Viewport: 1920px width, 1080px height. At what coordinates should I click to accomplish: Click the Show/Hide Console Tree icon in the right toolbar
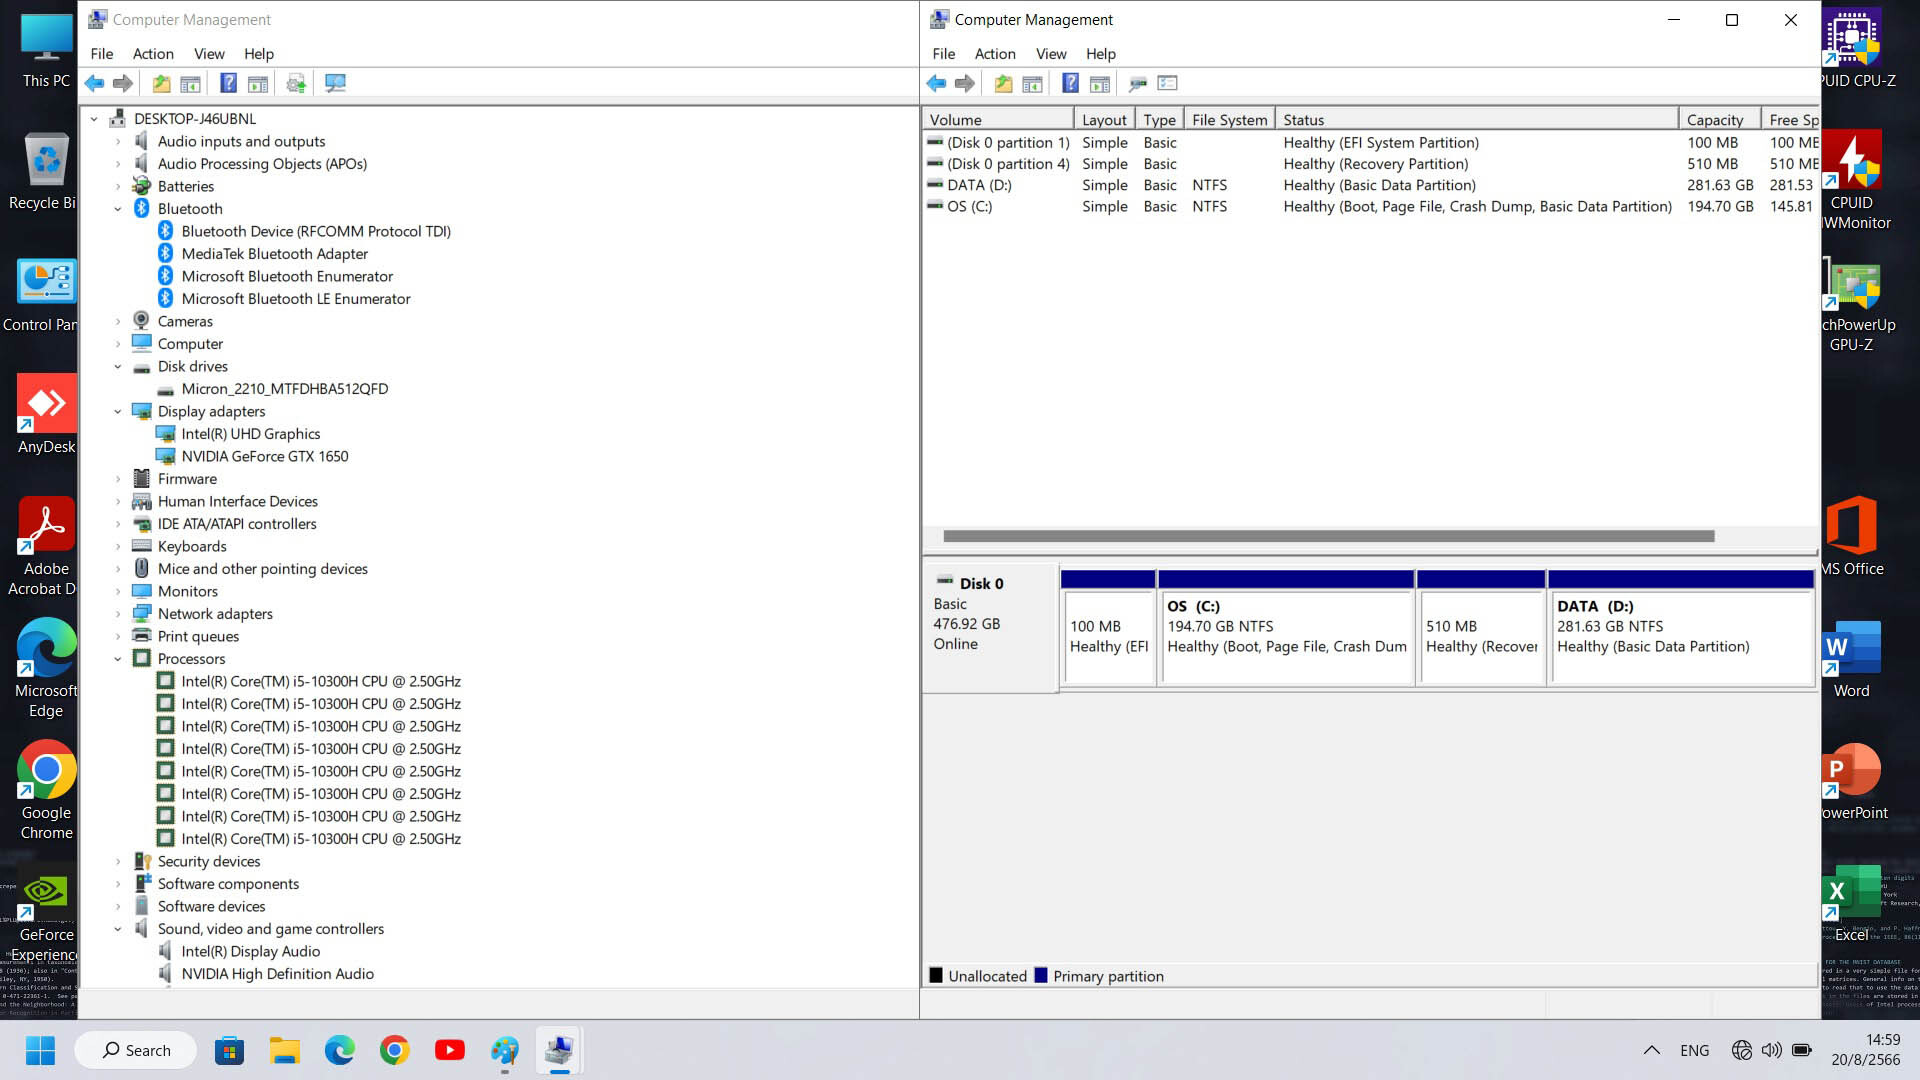(x=1032, y=83)
